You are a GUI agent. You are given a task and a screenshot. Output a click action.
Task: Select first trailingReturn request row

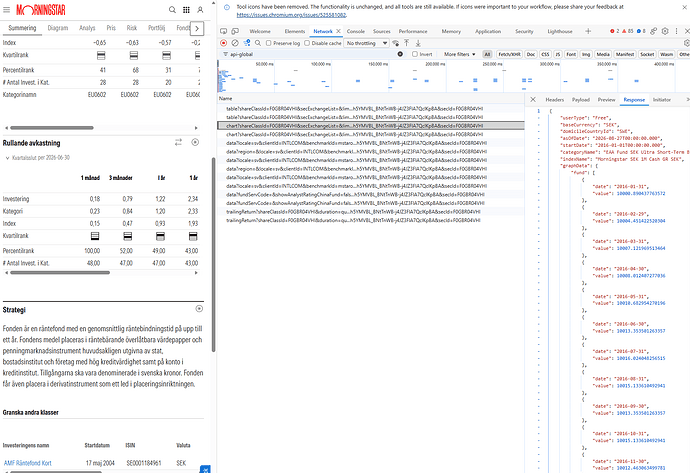[x=371, y=212]
